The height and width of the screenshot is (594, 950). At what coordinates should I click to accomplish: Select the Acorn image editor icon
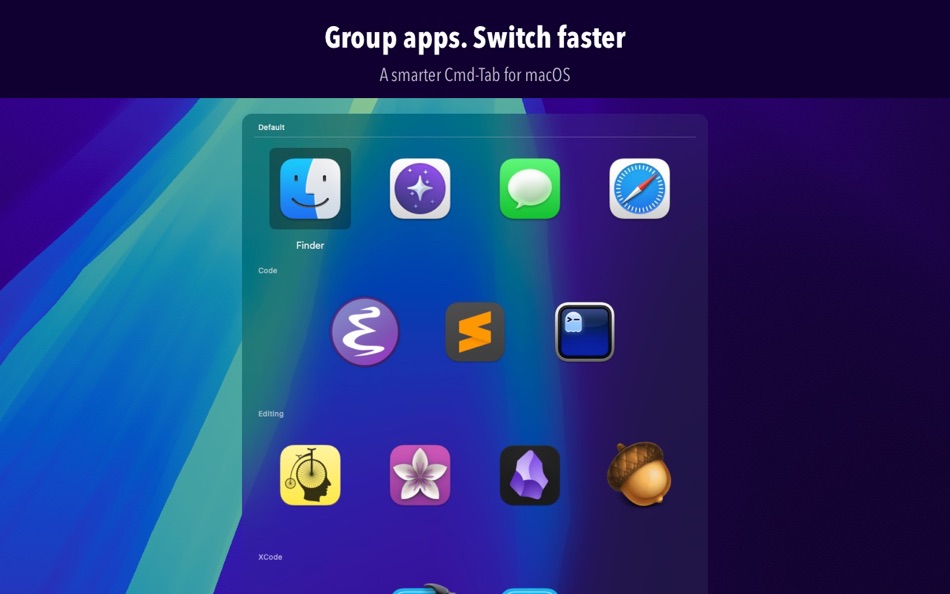pos(639,475)
